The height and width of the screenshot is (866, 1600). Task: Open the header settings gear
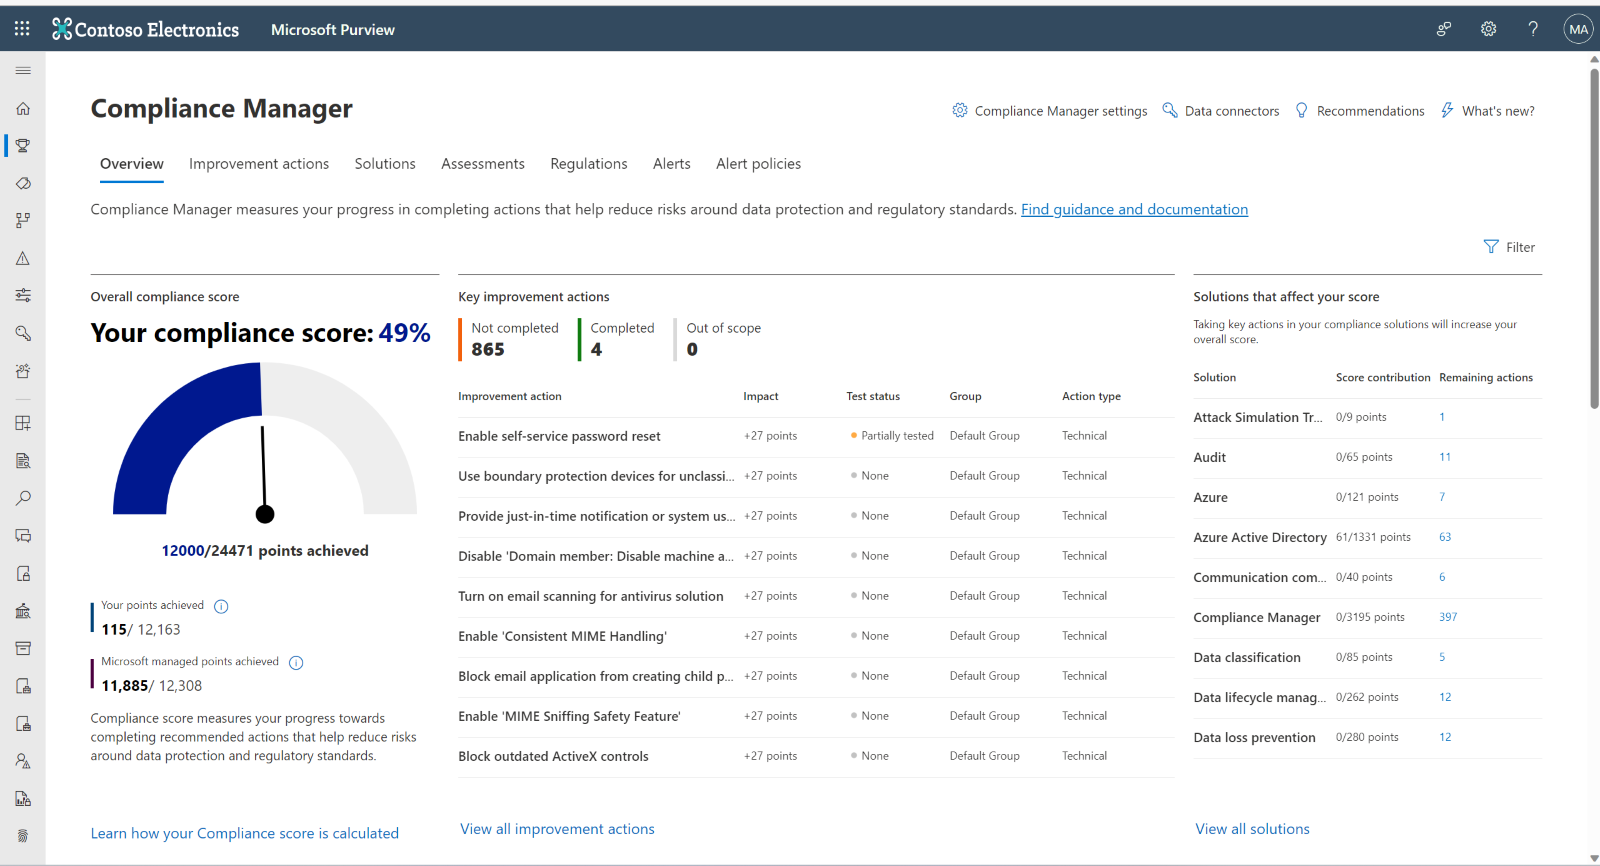point(1488,29)
